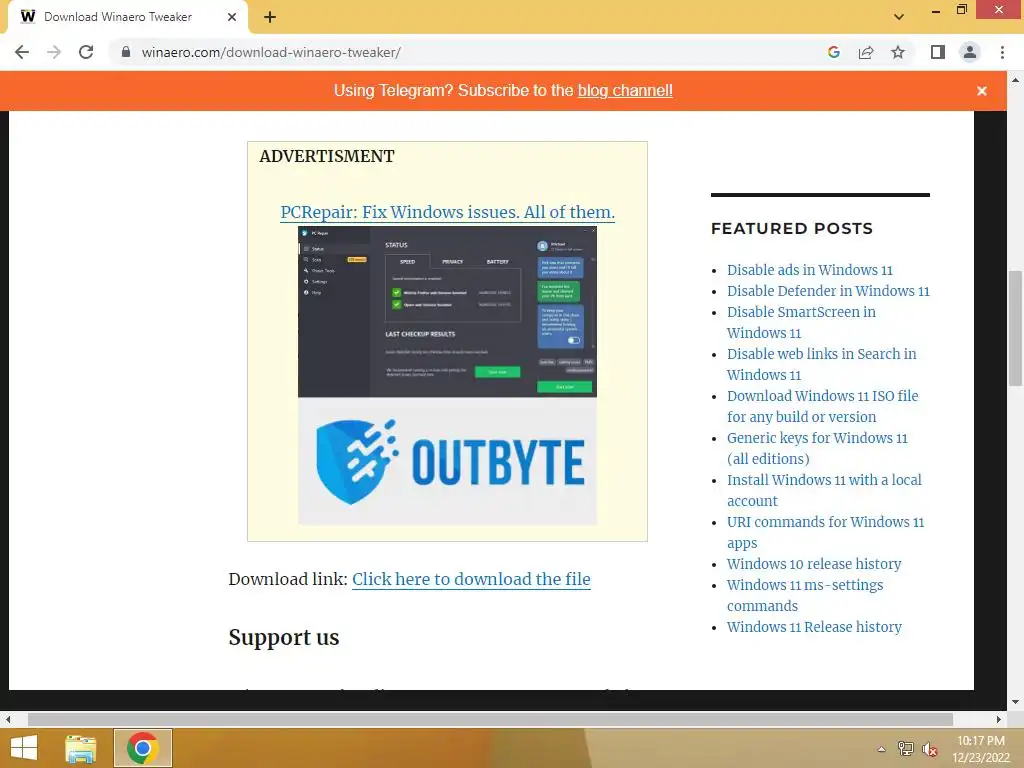Open Disable web links in Search post
Image resolution: width=1024 pixels, height=768 pixels.
pos(822,364)
